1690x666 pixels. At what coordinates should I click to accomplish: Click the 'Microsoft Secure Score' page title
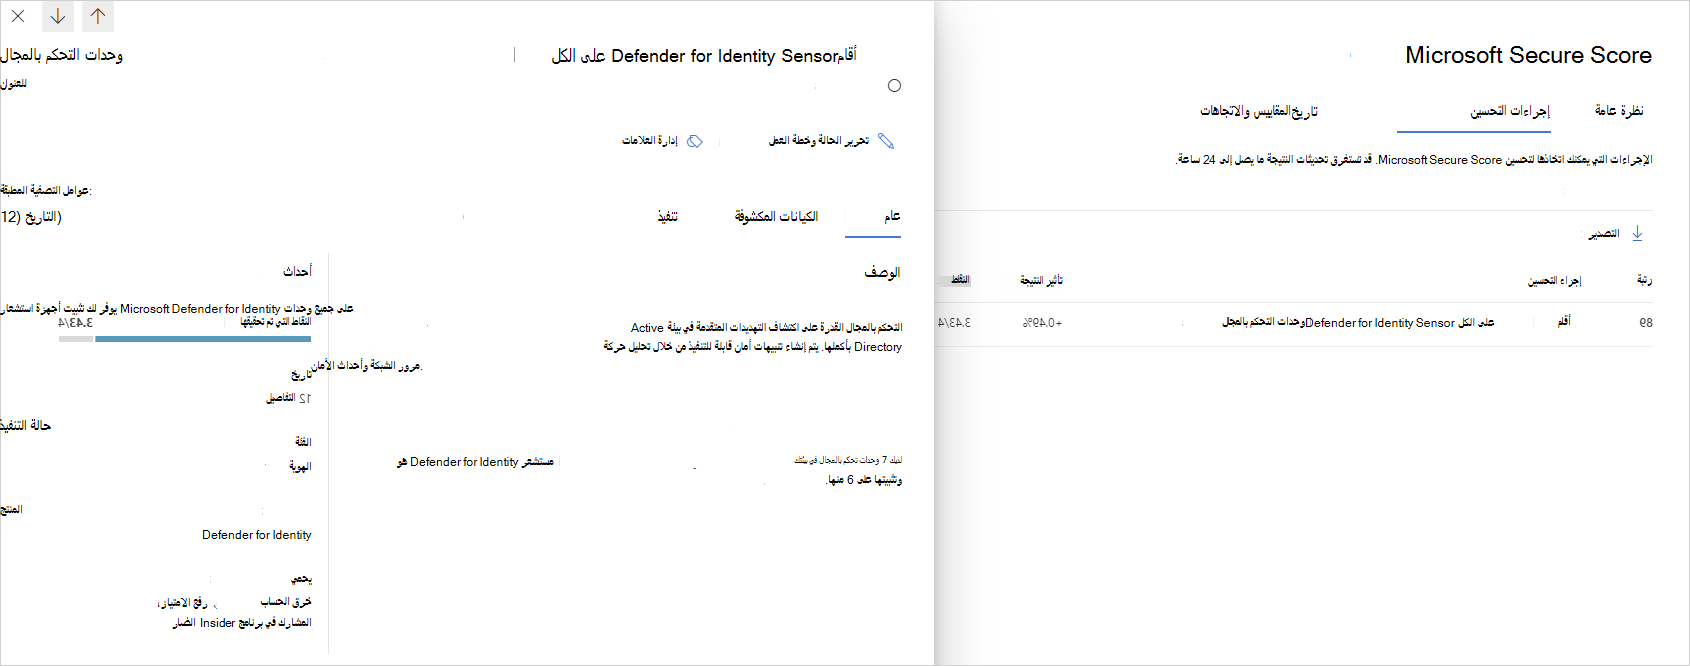(1528, 55)
